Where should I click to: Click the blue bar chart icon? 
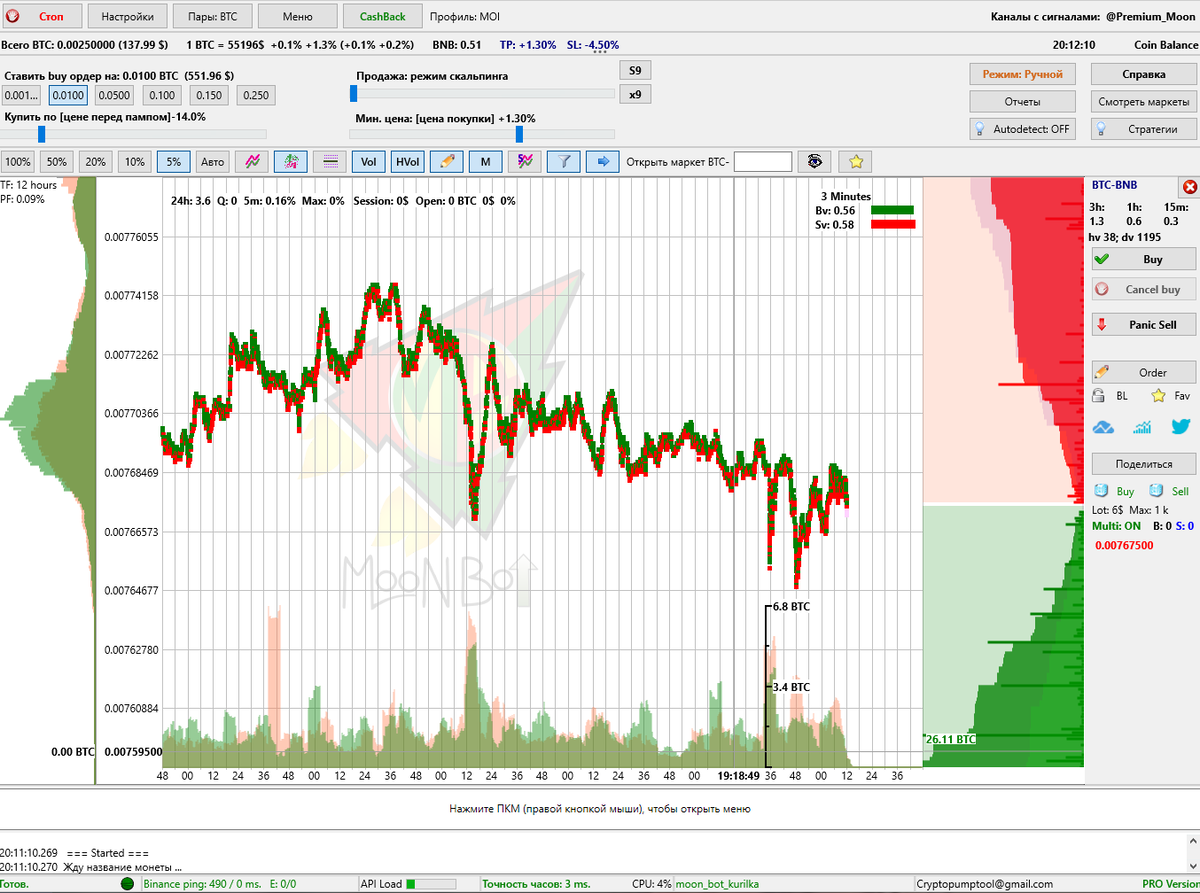(1143, 427)
